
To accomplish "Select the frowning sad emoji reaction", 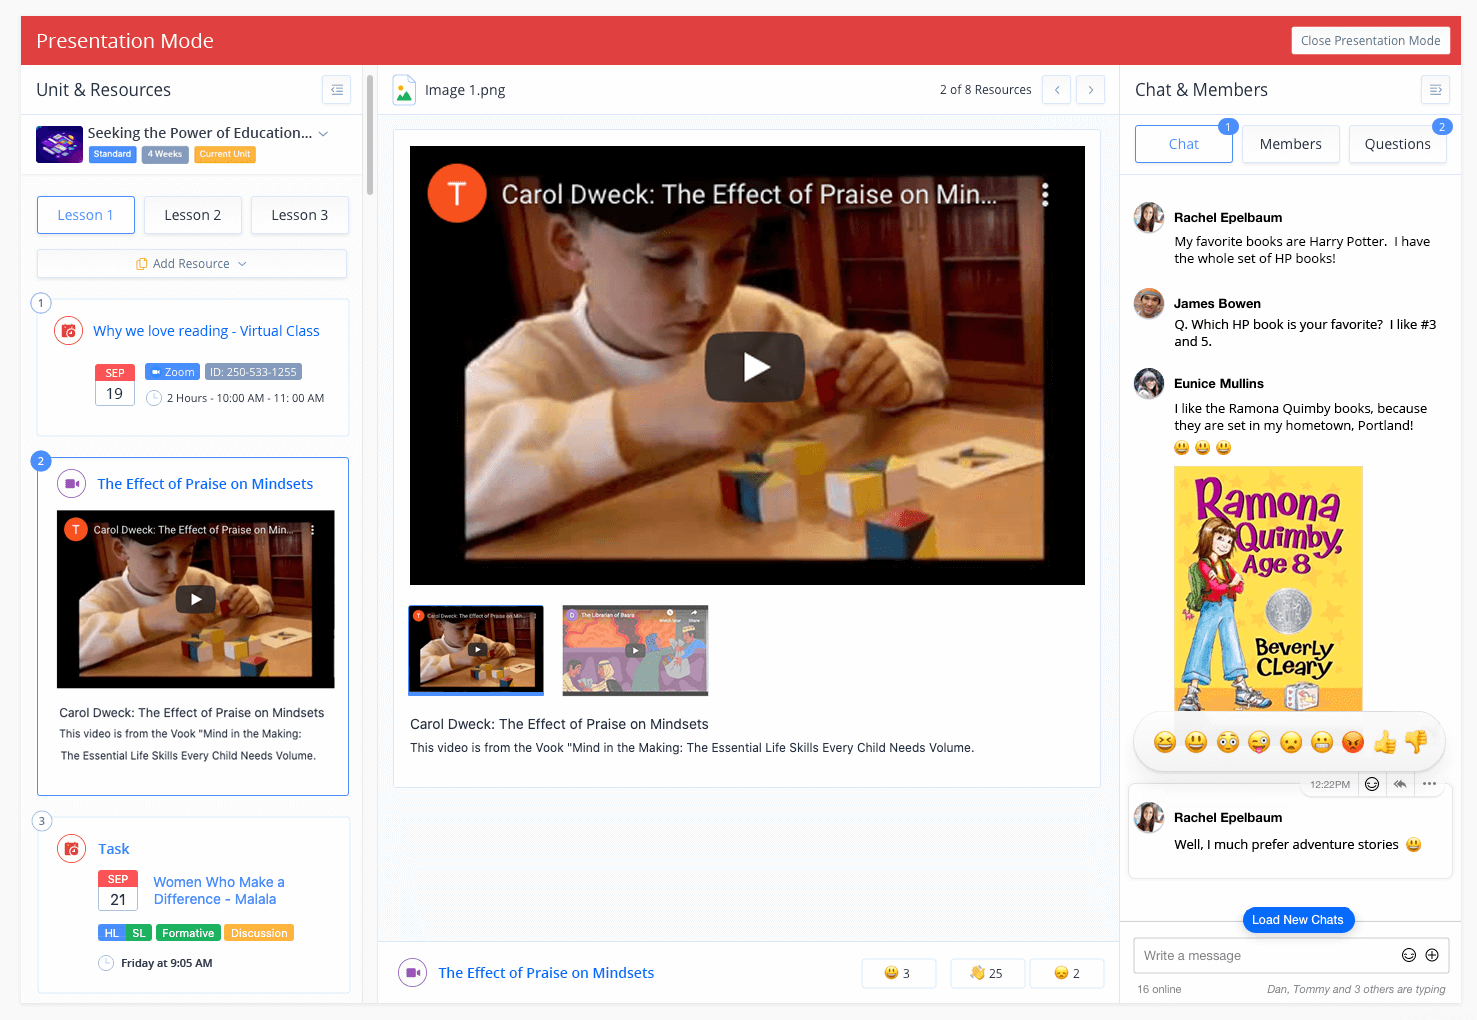I will 1291,742.
